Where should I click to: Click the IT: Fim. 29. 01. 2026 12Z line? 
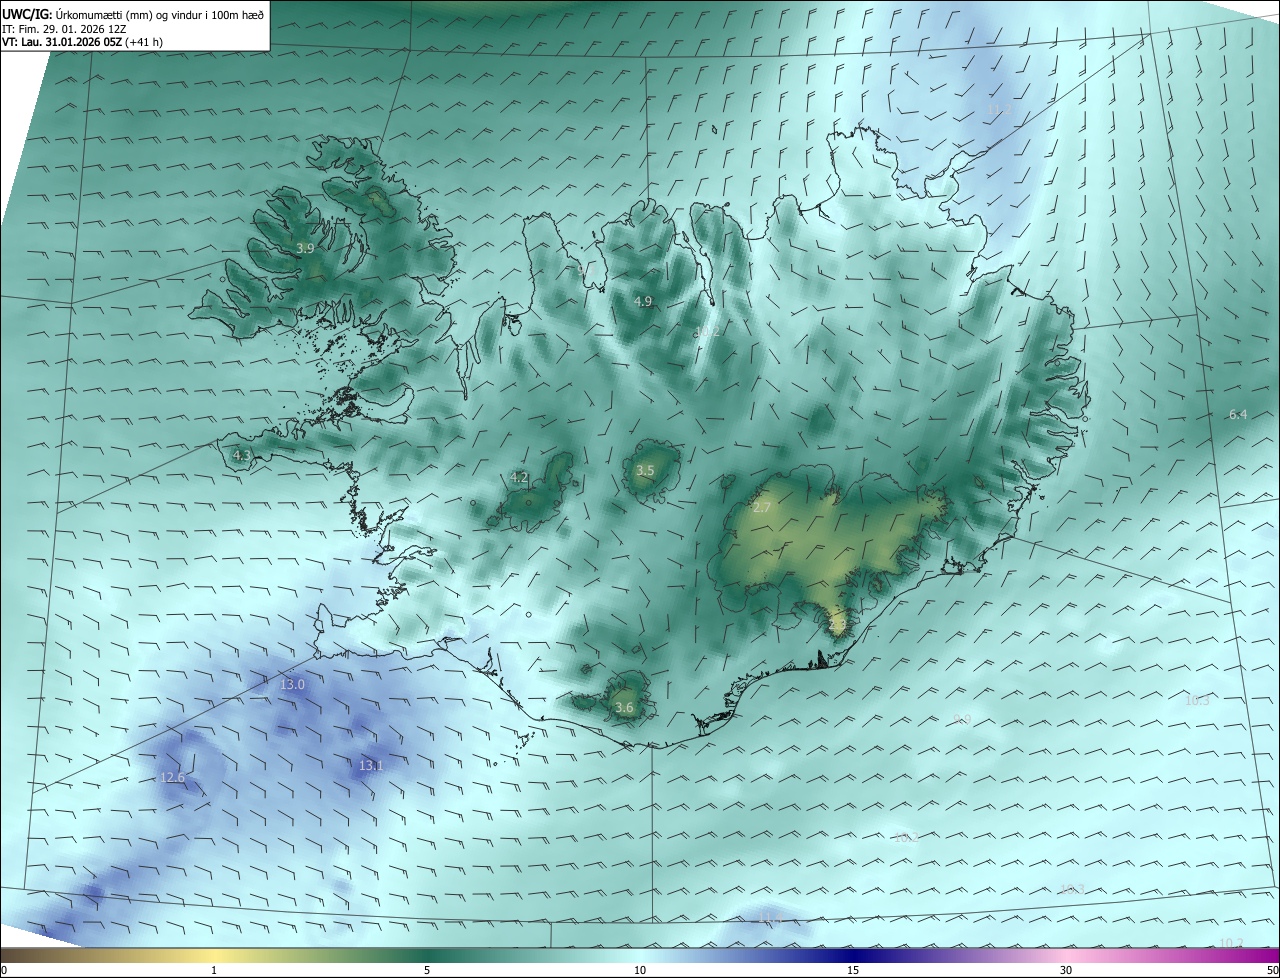pos(64,29)
